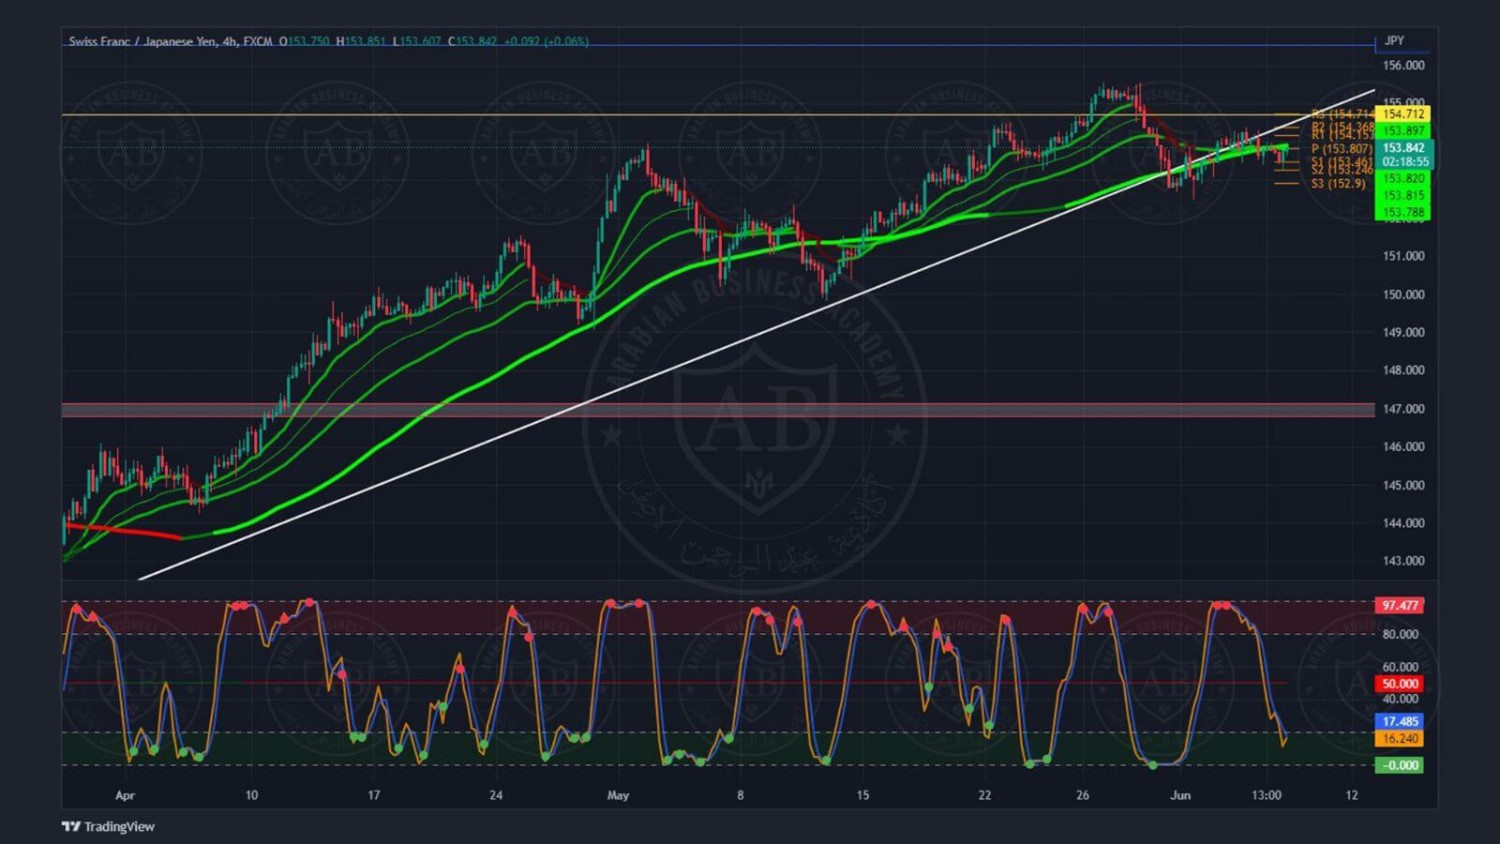Click the 50.000 red midline label
1500x844 pixels.
1399,684
